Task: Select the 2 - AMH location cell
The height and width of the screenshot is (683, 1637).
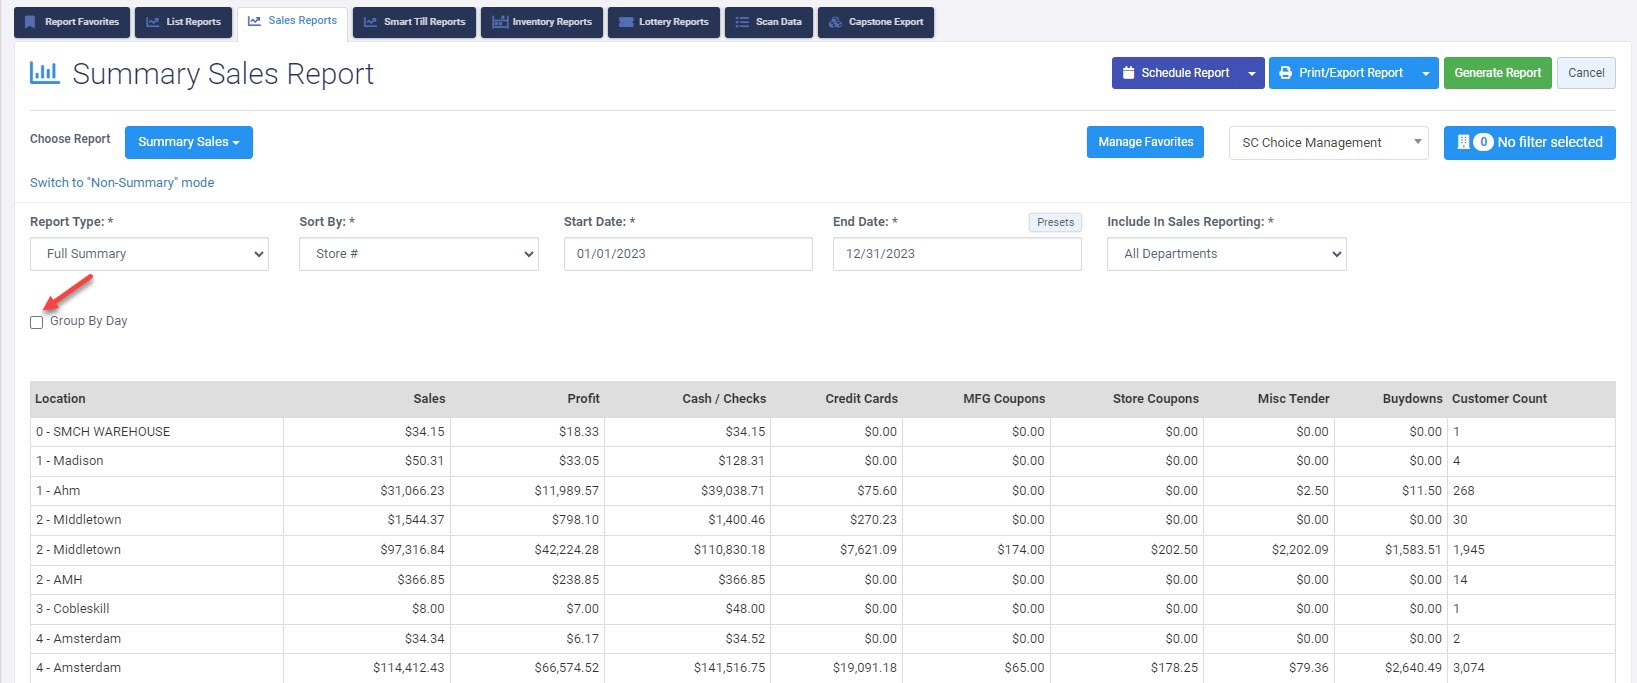Action: pyautogui.click(x=157, y=580)
